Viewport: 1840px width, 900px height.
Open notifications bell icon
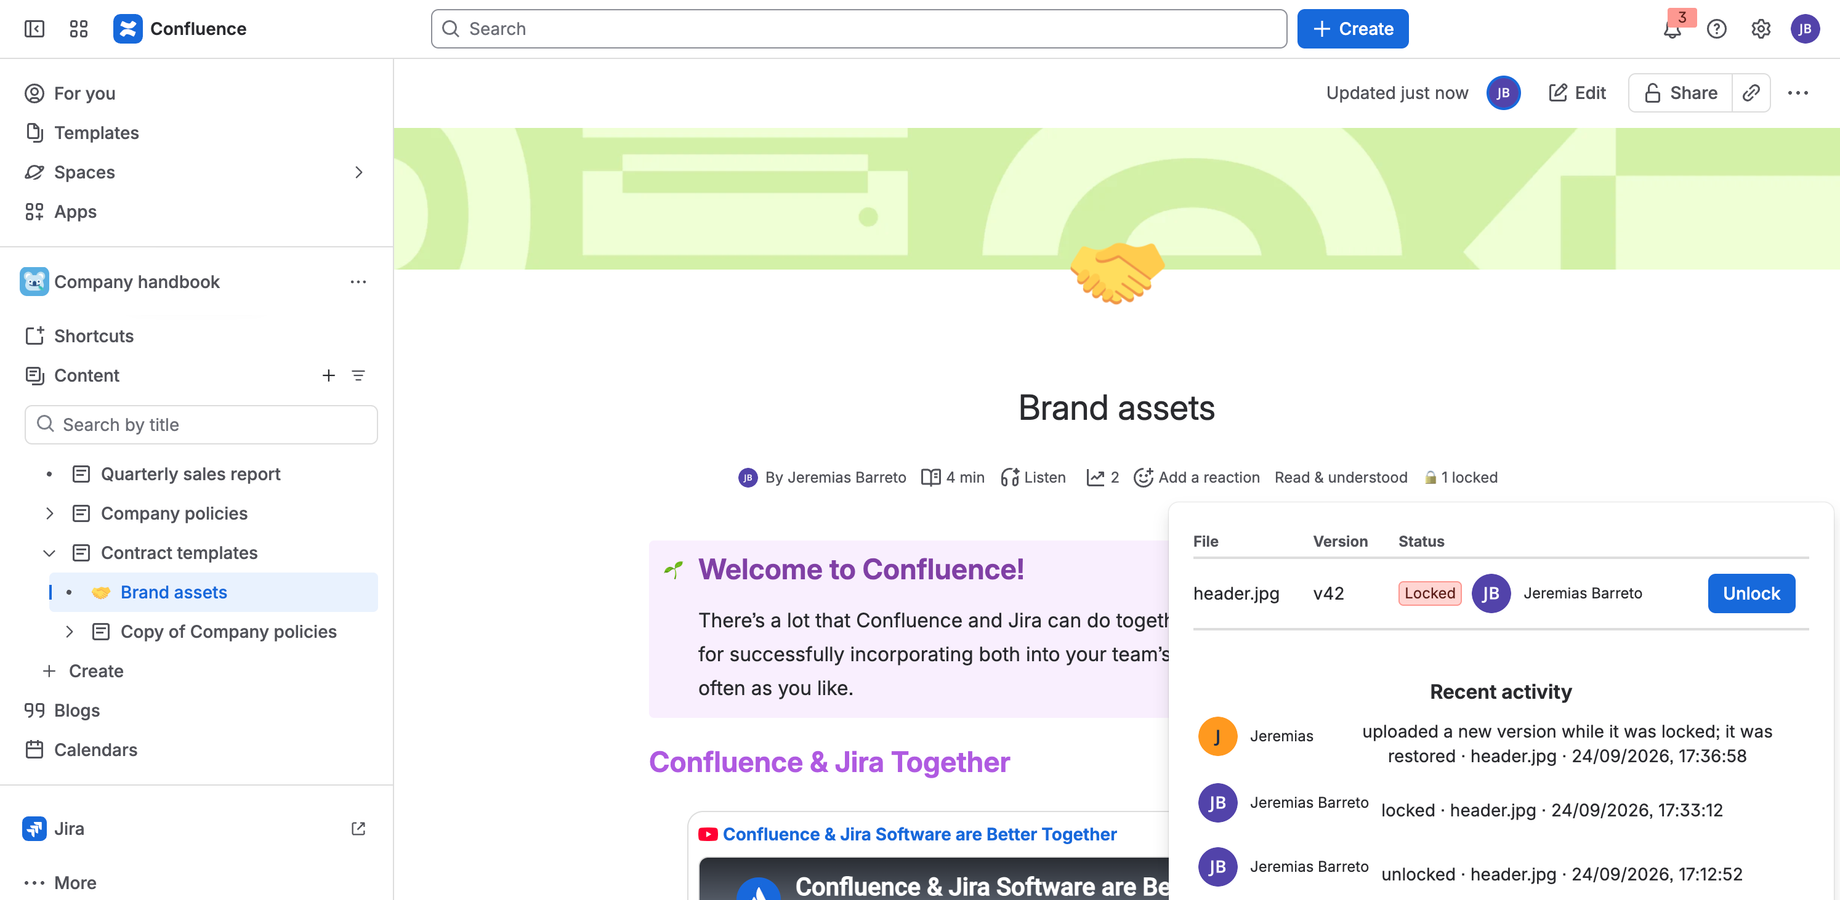tap(1672, 29)
